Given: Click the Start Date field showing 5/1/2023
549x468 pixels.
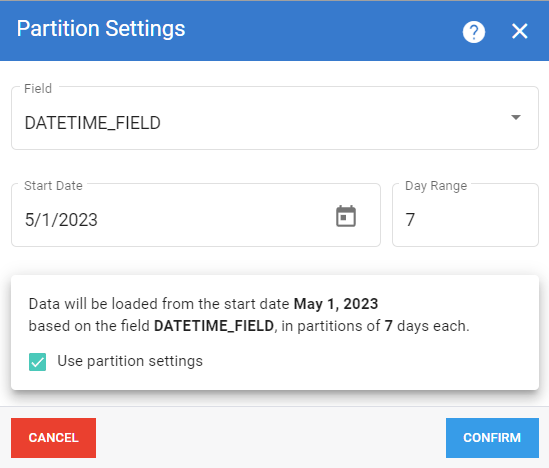Looking at the screenshot, I should (196, 215).
